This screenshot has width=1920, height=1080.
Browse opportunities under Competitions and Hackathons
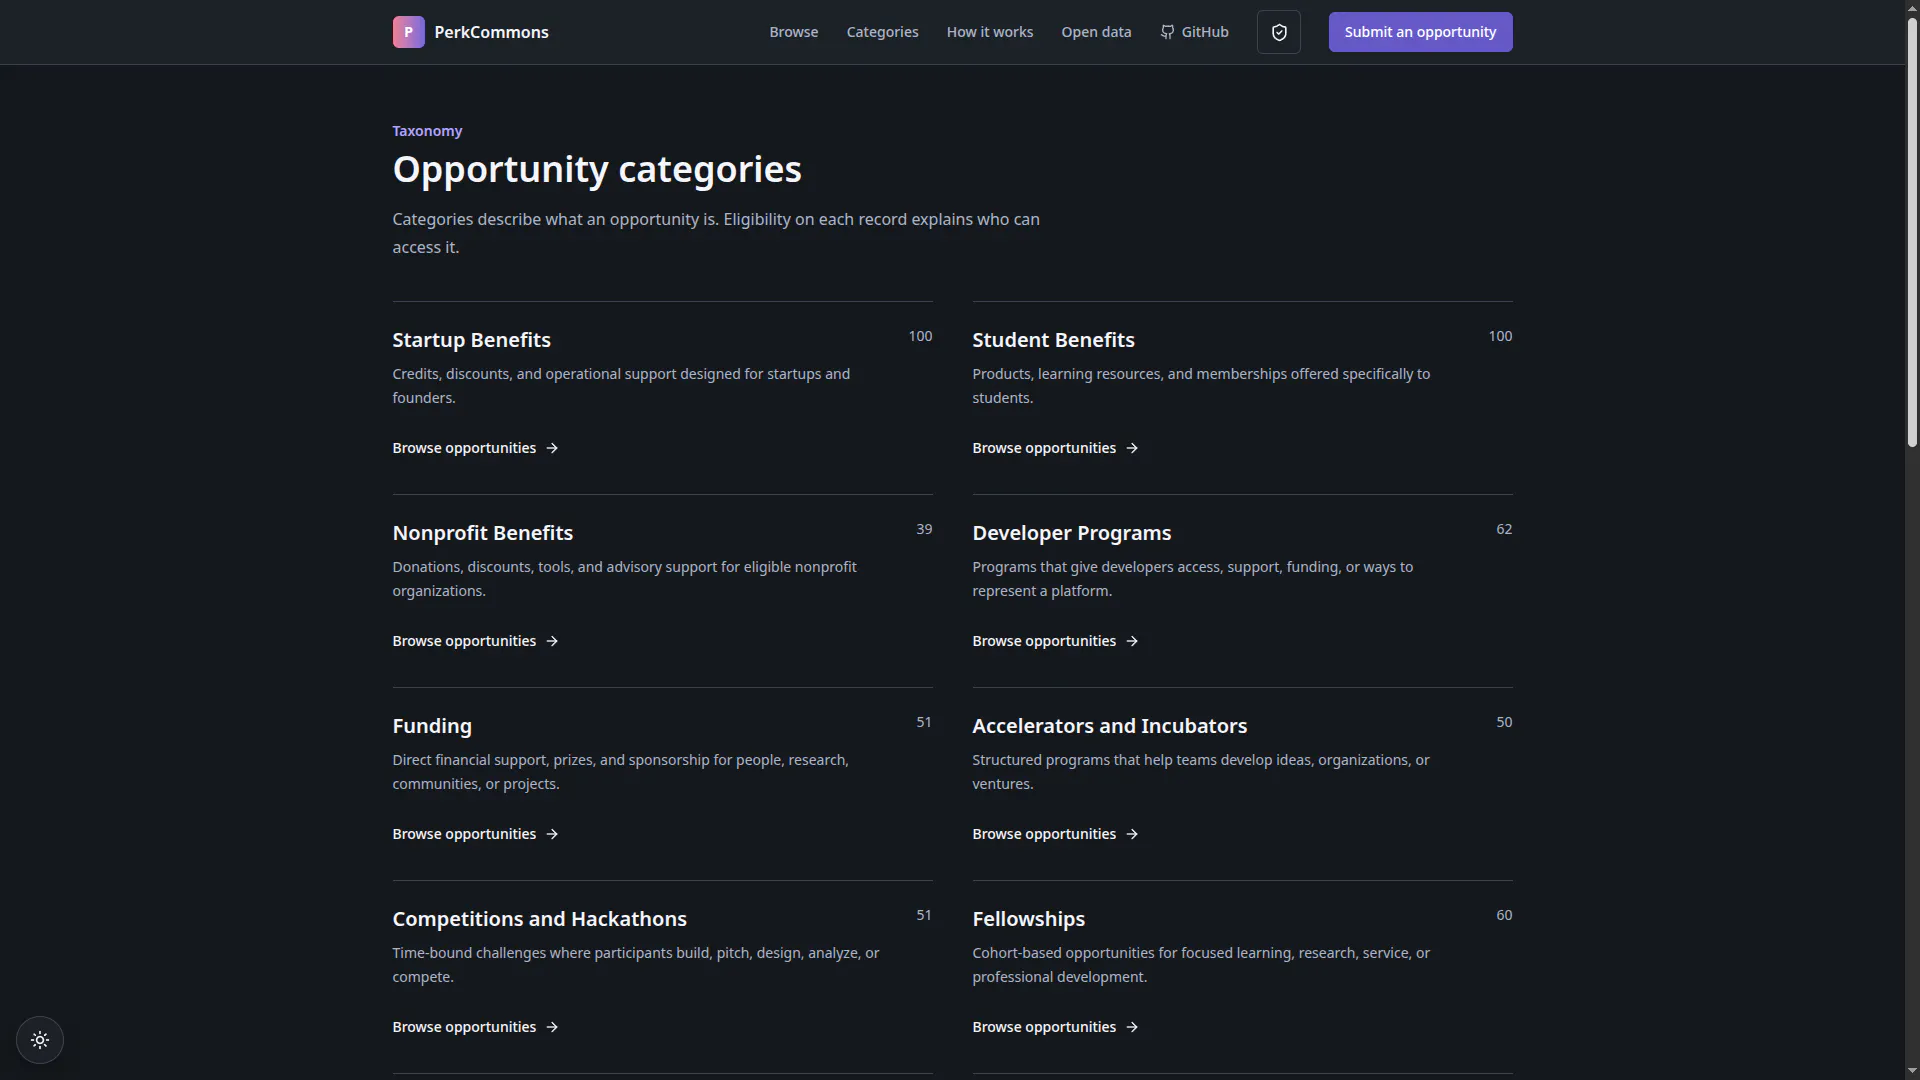coord(475,1027)
